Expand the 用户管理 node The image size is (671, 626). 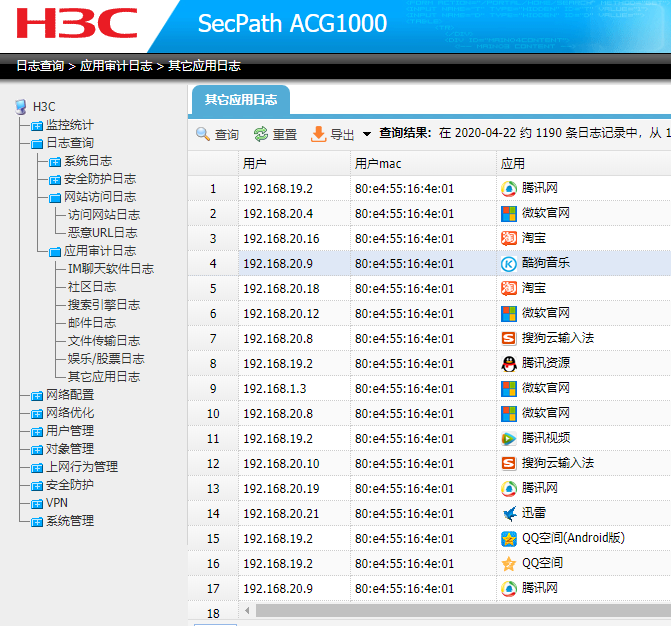(37, 432)
